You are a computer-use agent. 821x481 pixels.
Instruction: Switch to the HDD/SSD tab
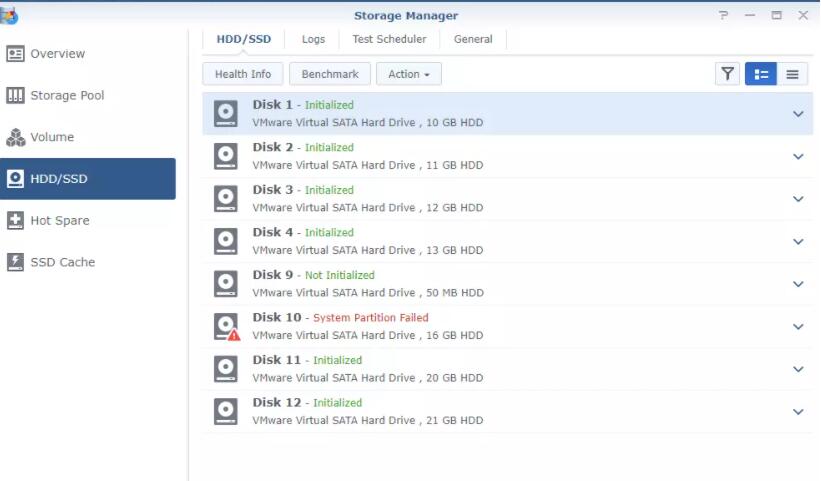[243, 39]
